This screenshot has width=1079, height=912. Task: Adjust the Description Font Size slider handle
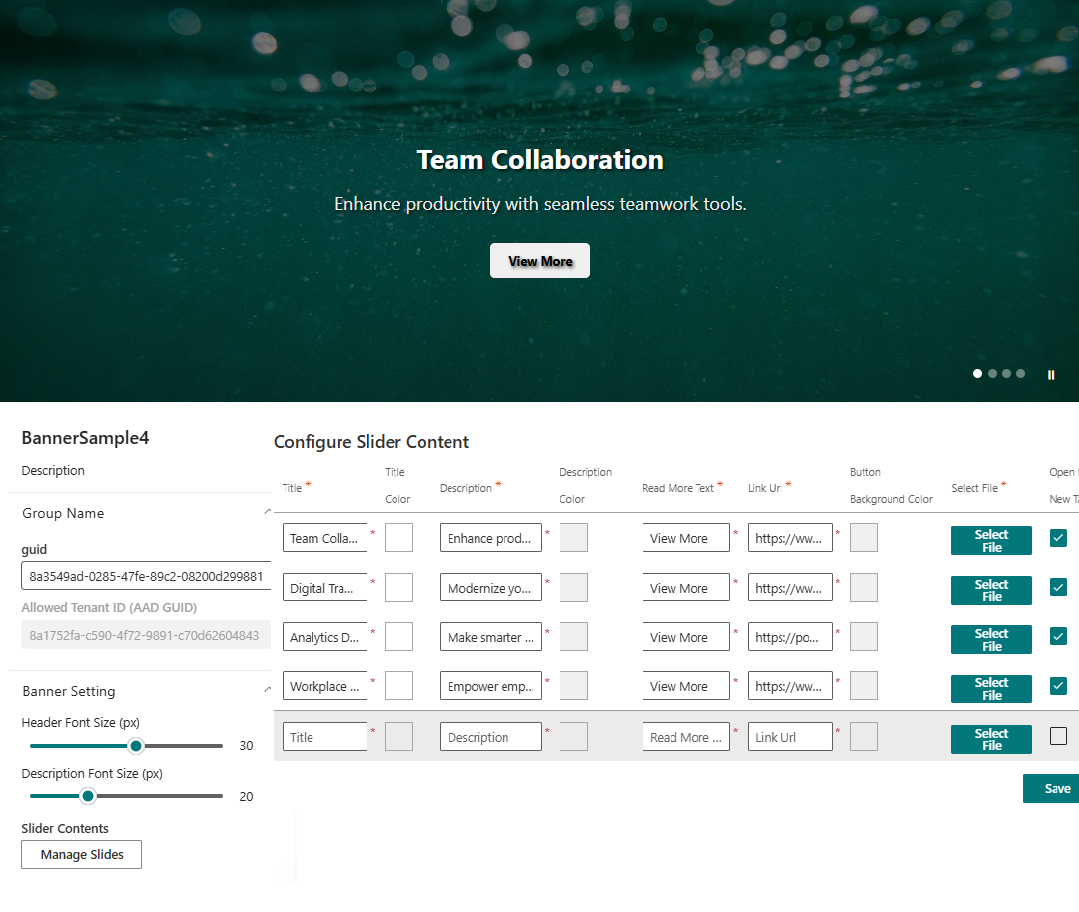(87, 796)
